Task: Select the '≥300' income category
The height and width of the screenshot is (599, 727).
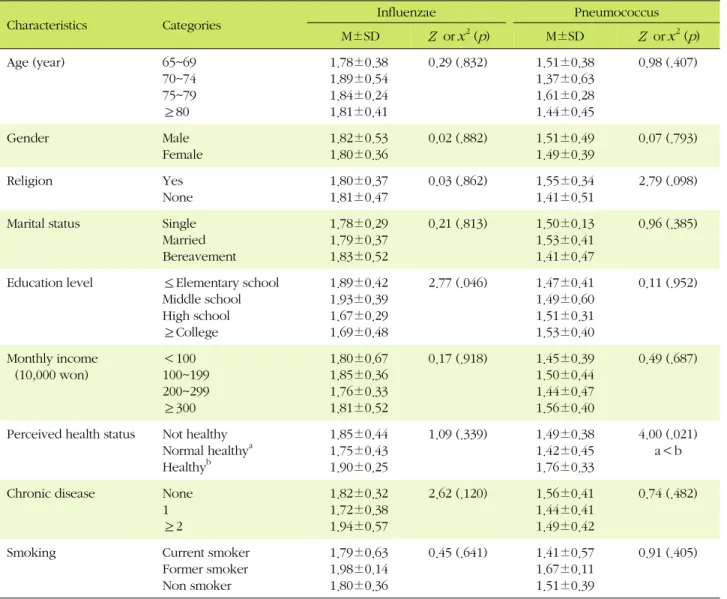Action: coord(179,408)
